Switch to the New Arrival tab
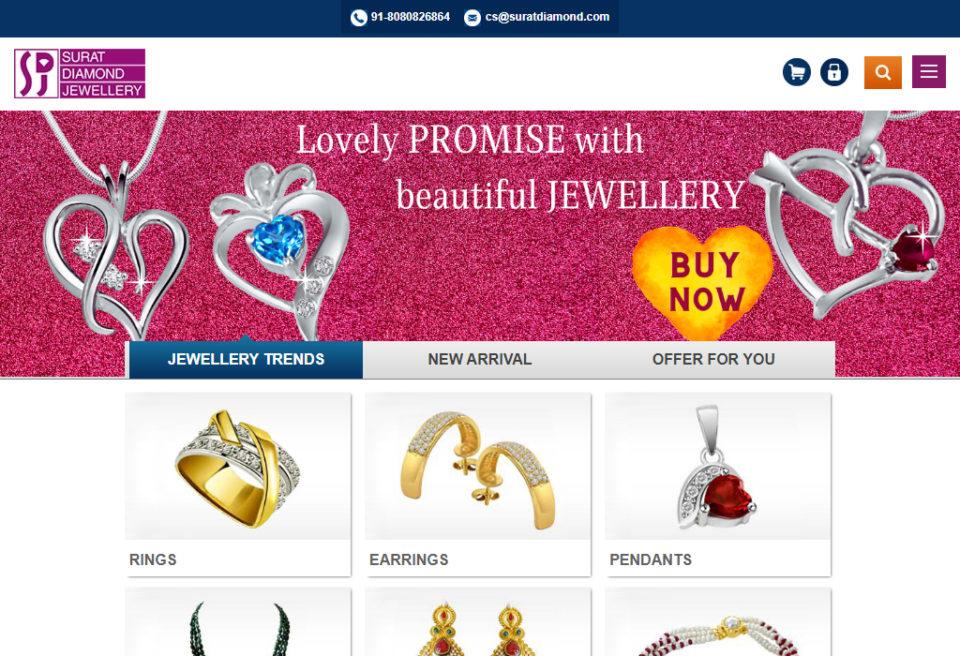 (479, 360)
